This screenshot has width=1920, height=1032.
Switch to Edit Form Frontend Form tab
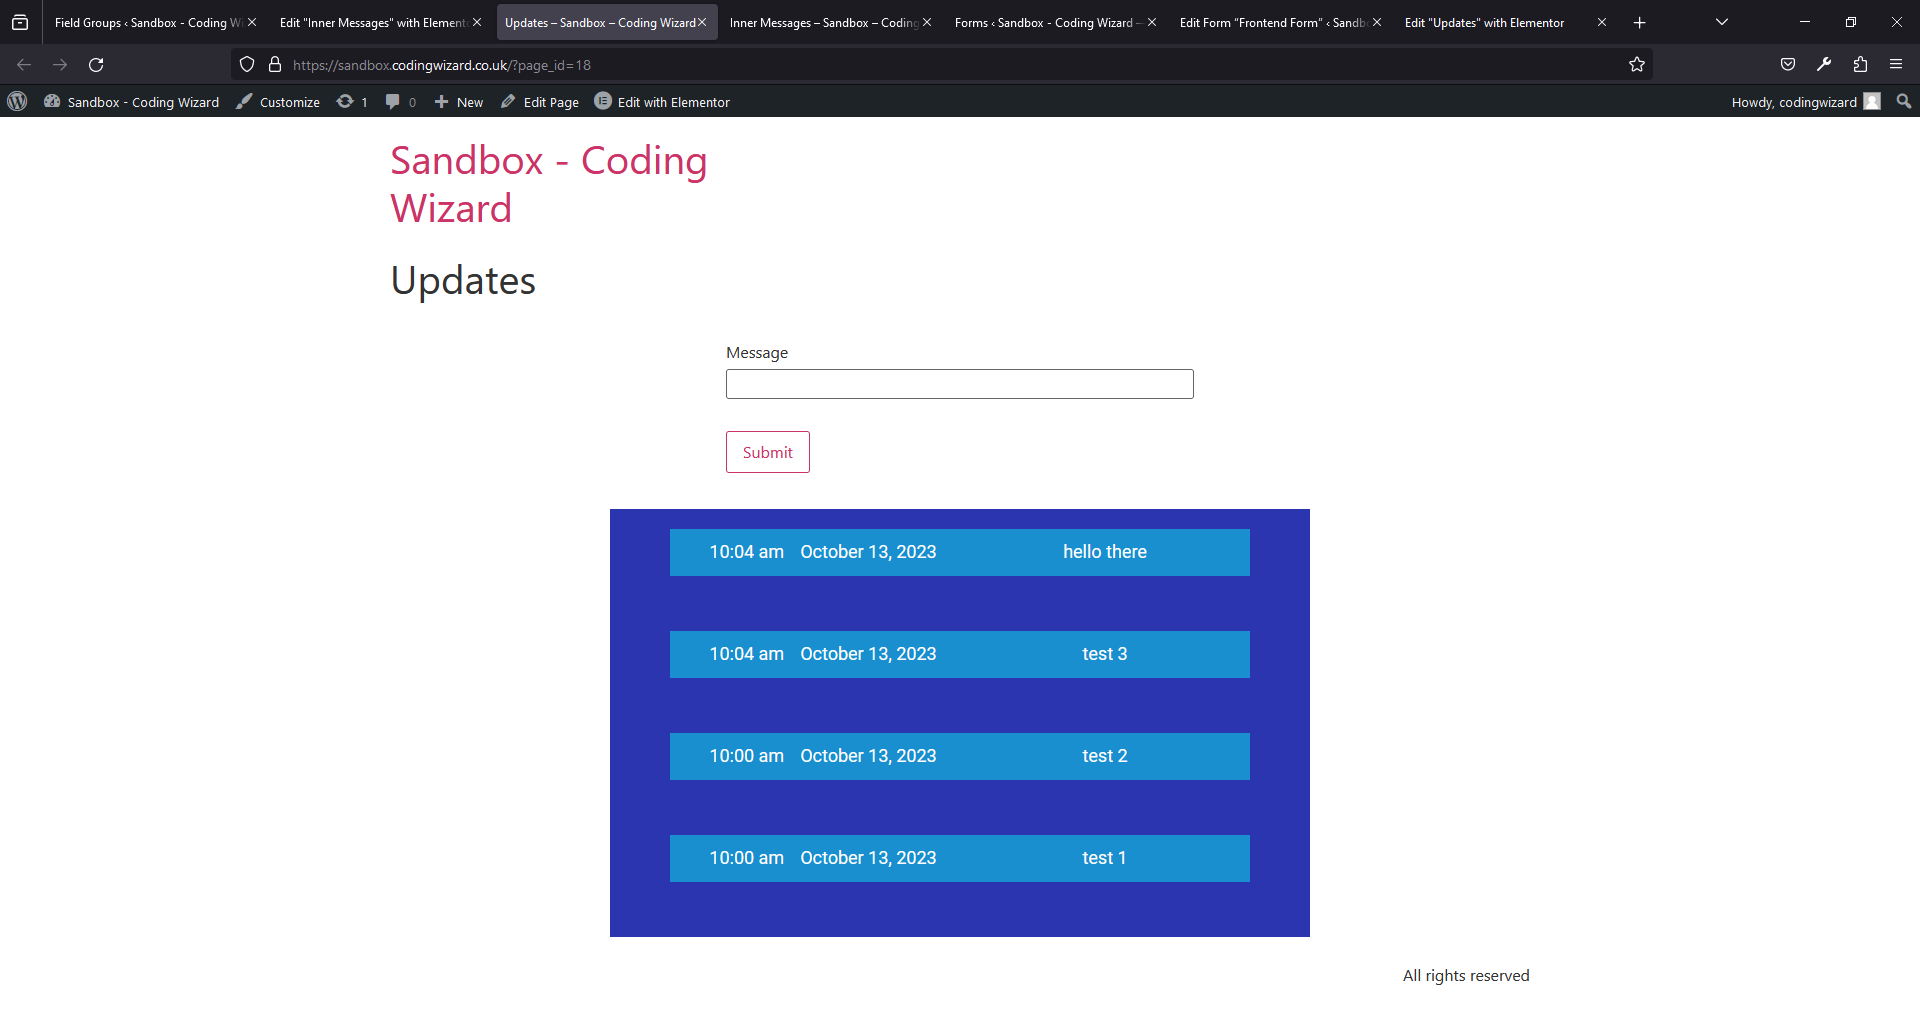[1272, 22]
